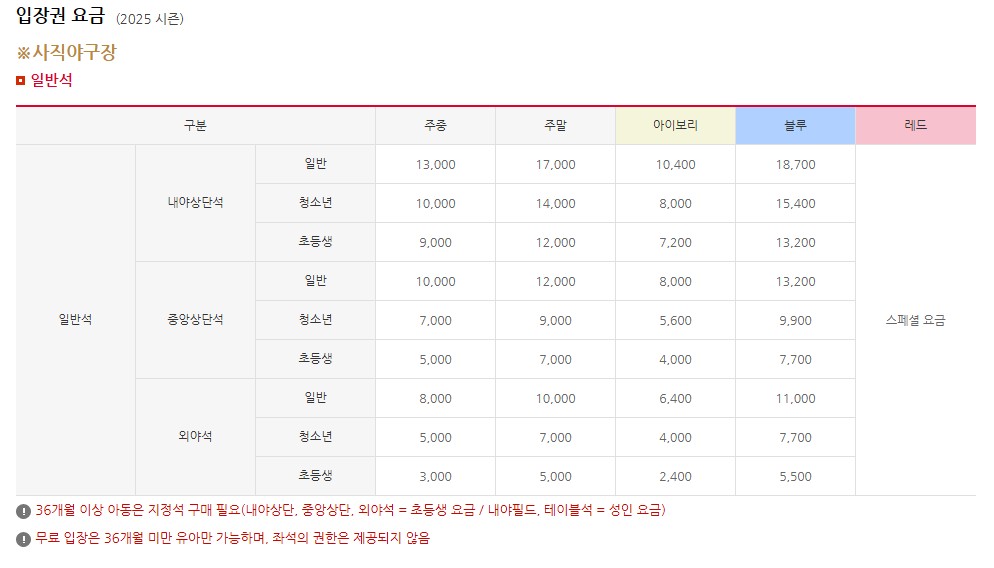Click the 초등생 label in the 외야석 group
This screenshot has width=994, height=568.
click(315, 475)
